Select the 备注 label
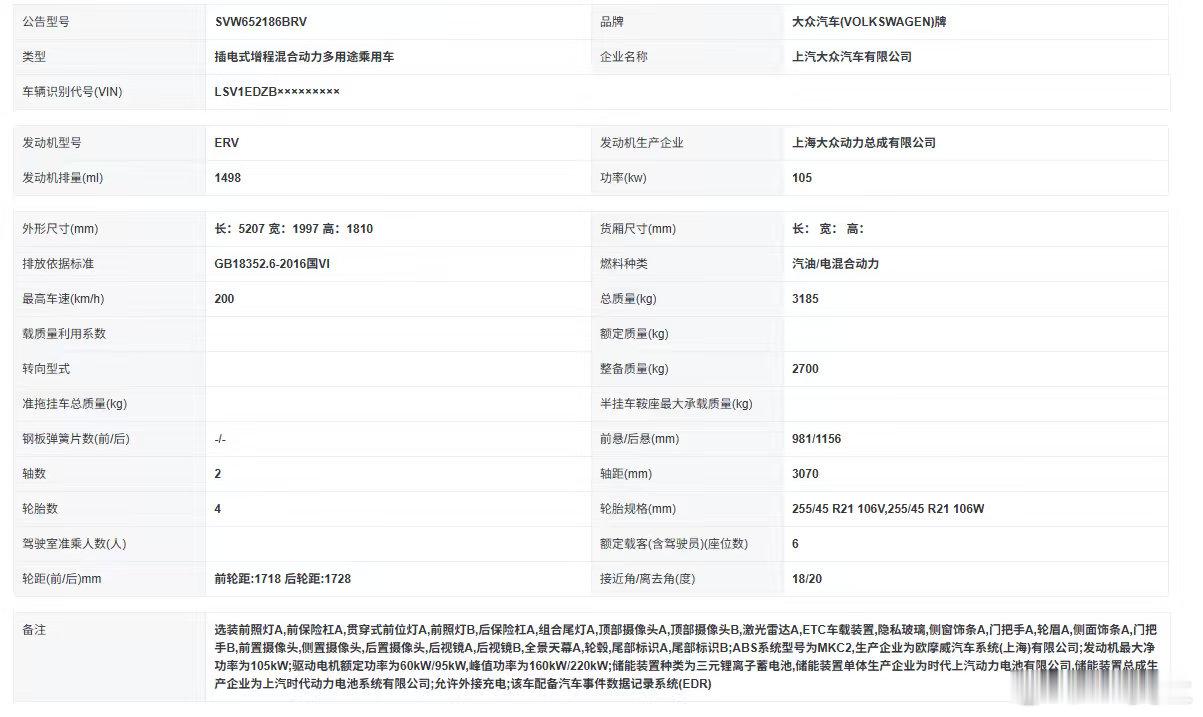This screenshot has width=1203, height=717. point(34,630)
